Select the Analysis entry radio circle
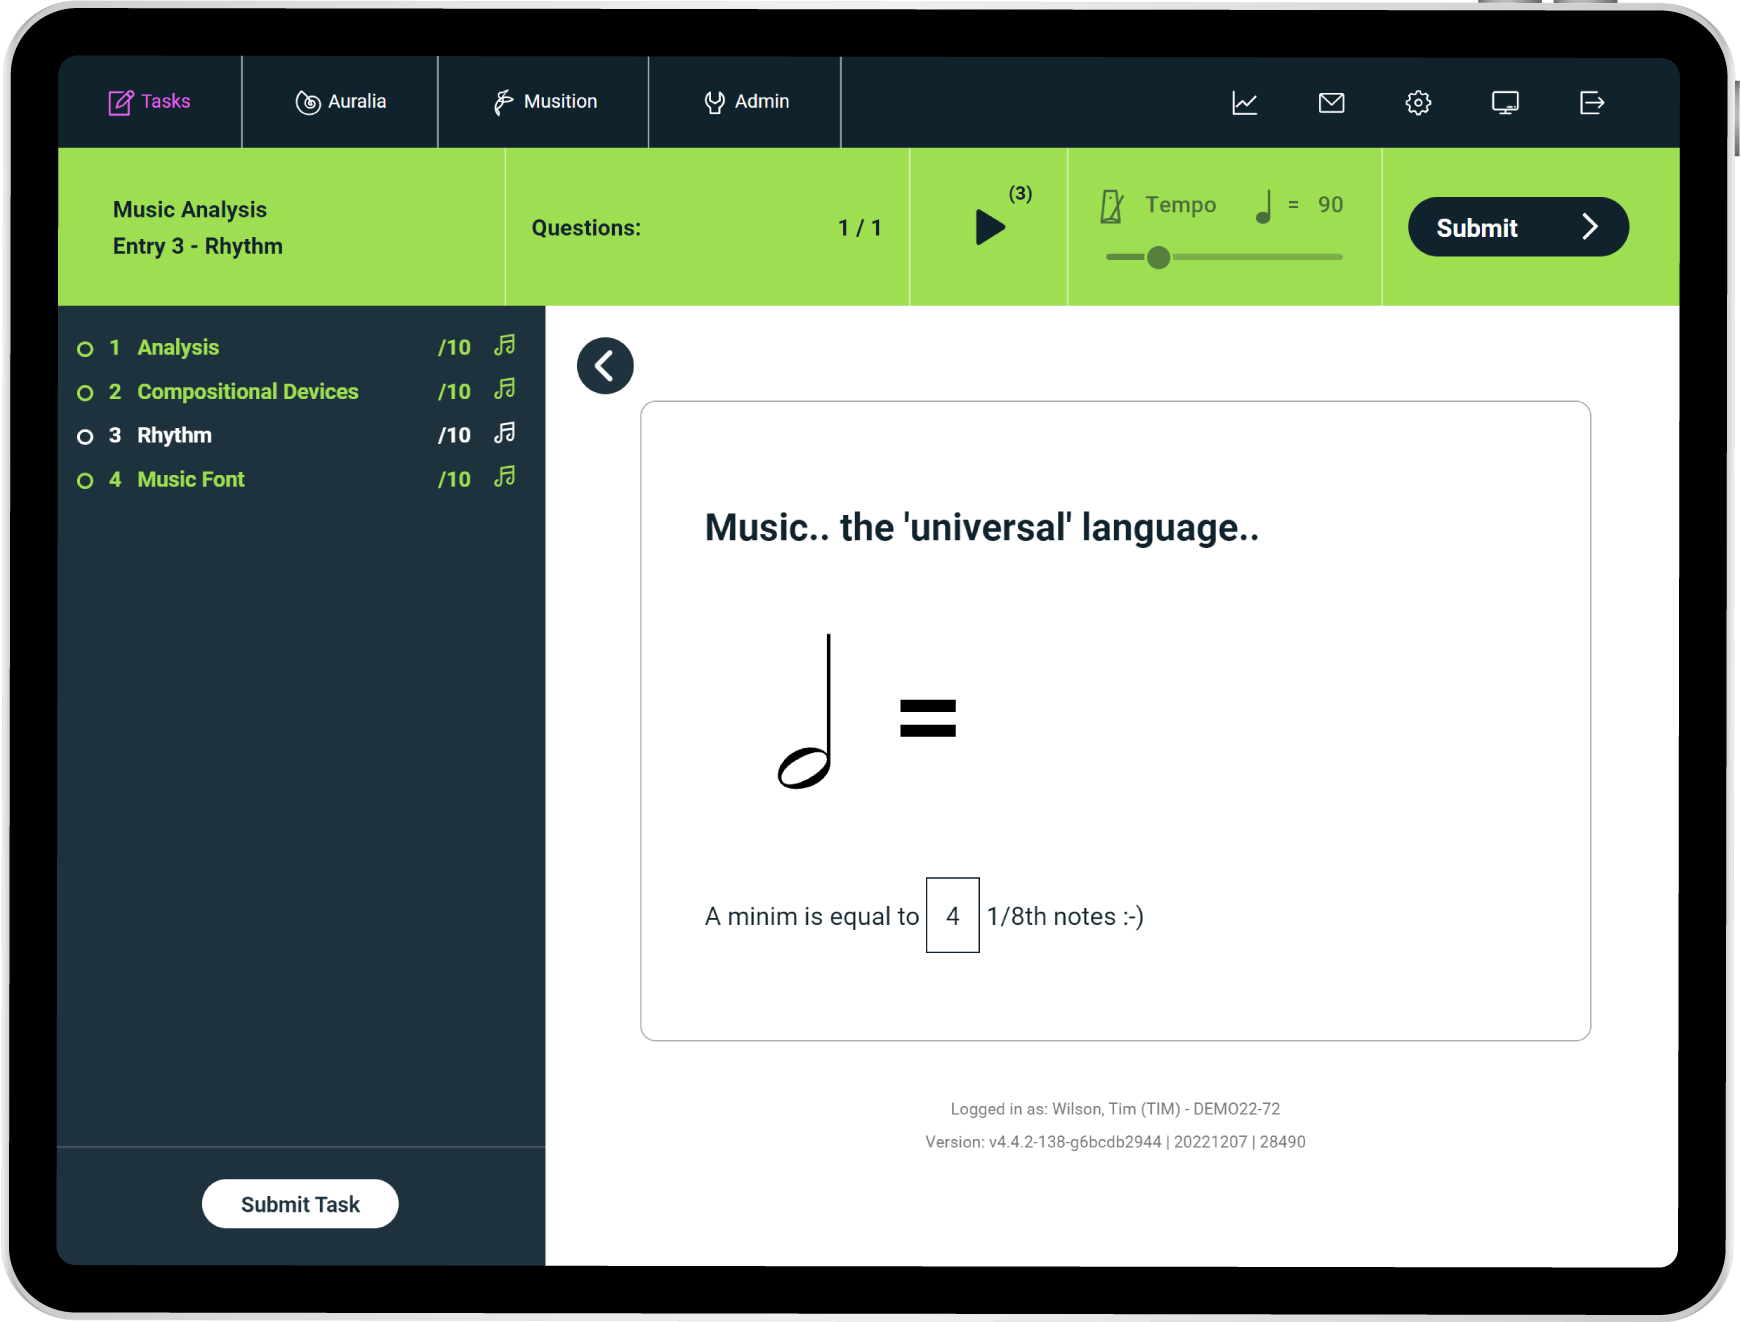Screen dimensions: 1741x1322 (x=86, y=349)
